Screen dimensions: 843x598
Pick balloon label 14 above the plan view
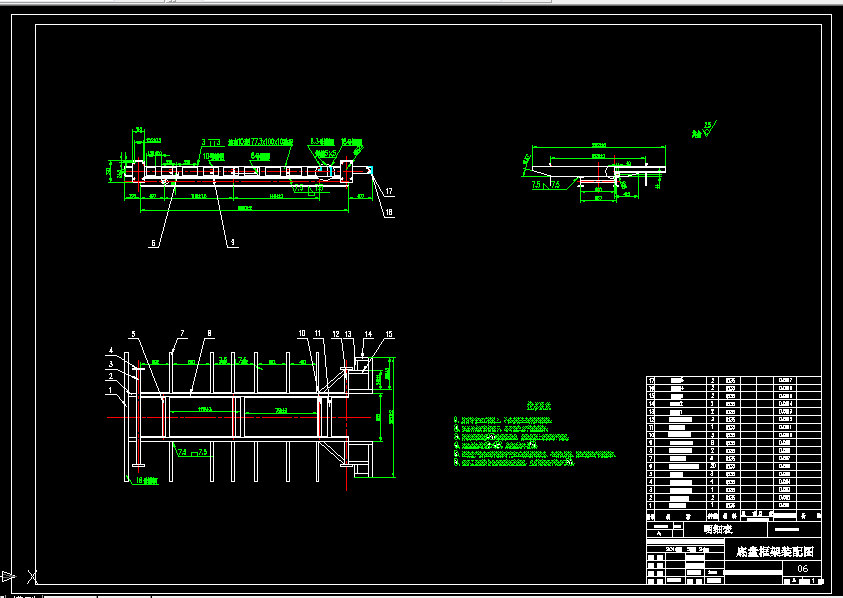pos(368,334)
